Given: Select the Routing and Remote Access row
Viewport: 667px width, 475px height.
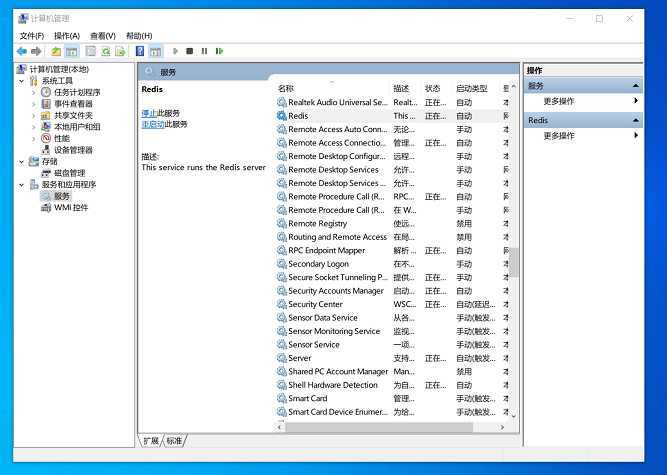Looking at the screenshot, I should [x=391, y=237].
